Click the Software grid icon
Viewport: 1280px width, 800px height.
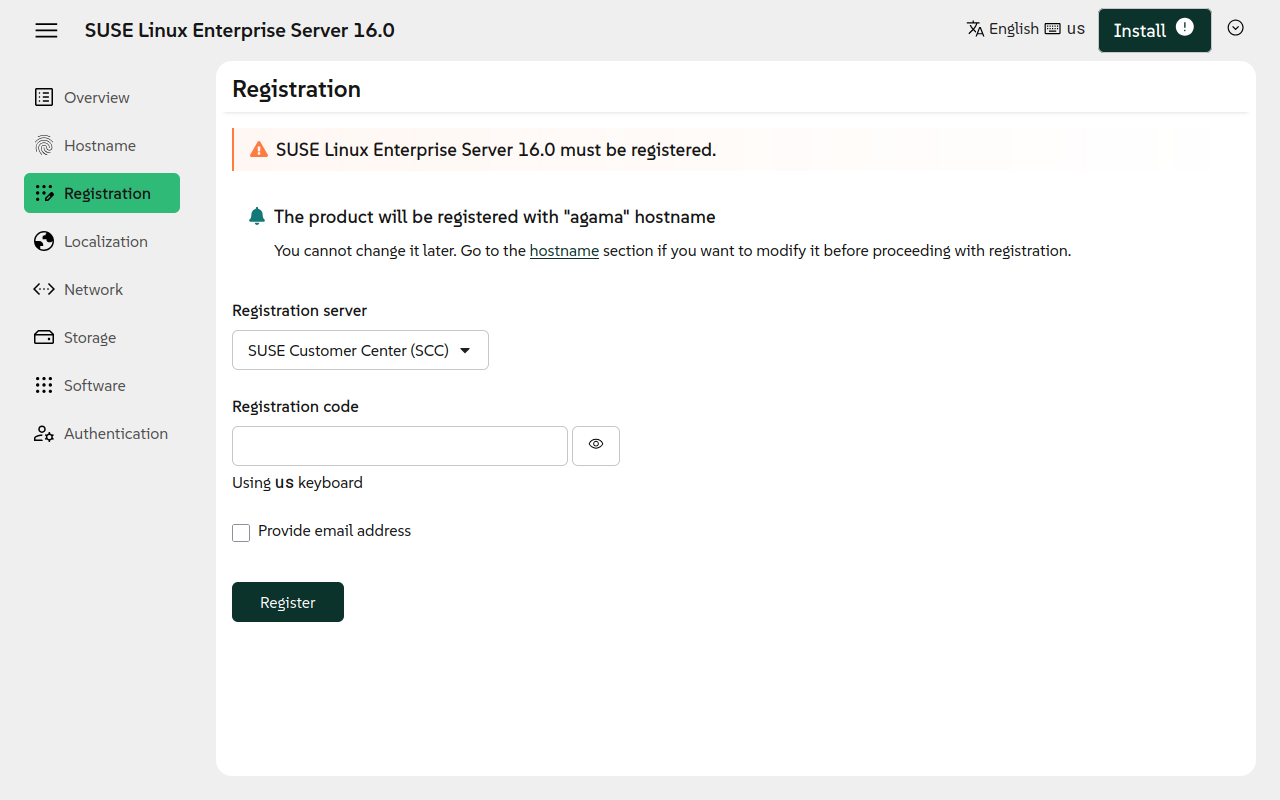pyautogui.click(x=44, y=385)
